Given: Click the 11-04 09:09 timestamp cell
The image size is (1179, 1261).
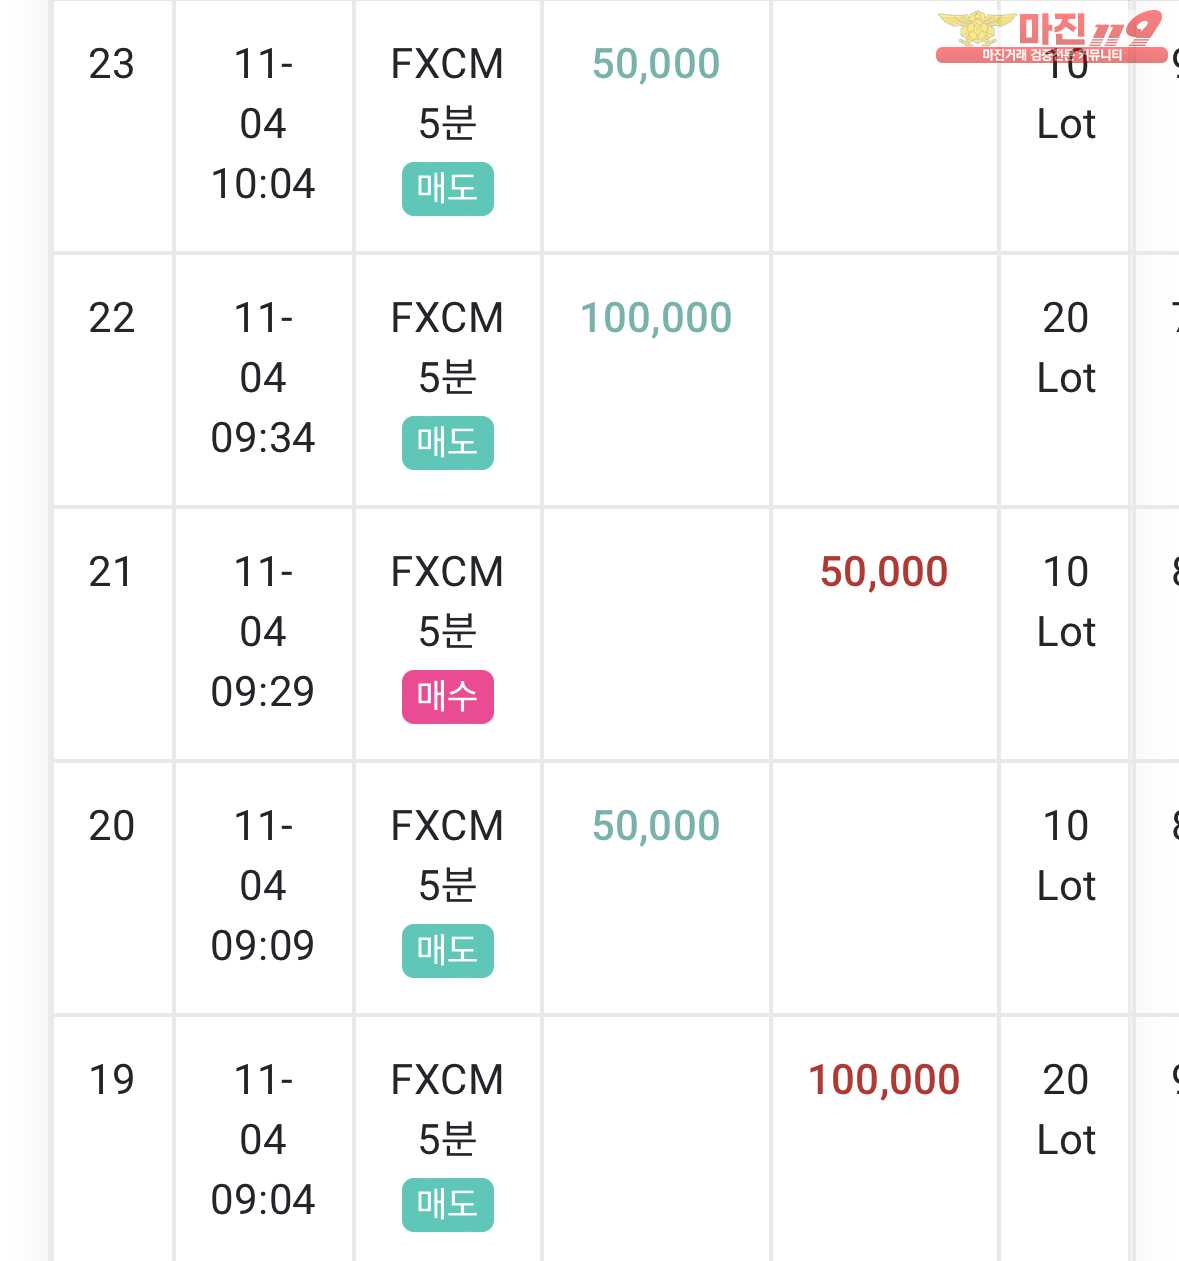Looking at the screenshot, I should coord(263,886).
